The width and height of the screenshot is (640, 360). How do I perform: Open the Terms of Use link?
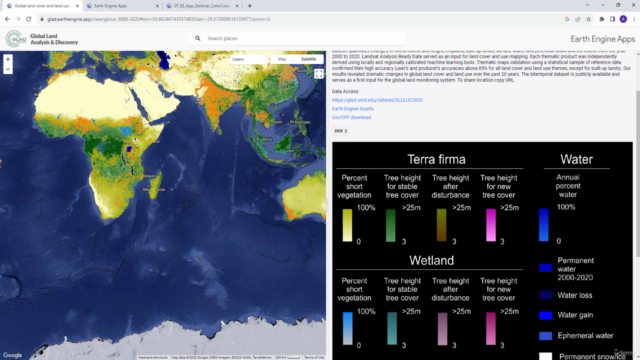[314, 358]
